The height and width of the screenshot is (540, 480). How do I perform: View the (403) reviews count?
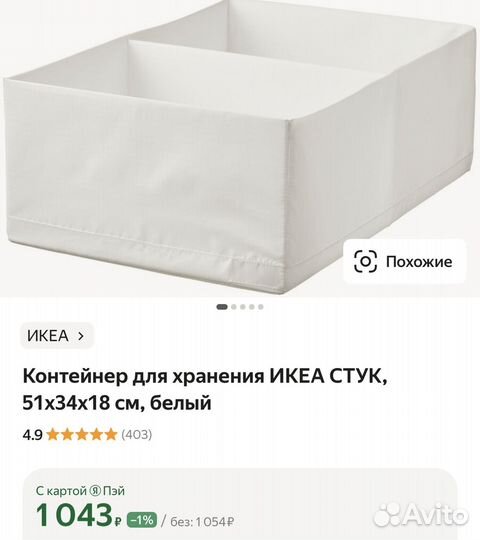point(136,435)
